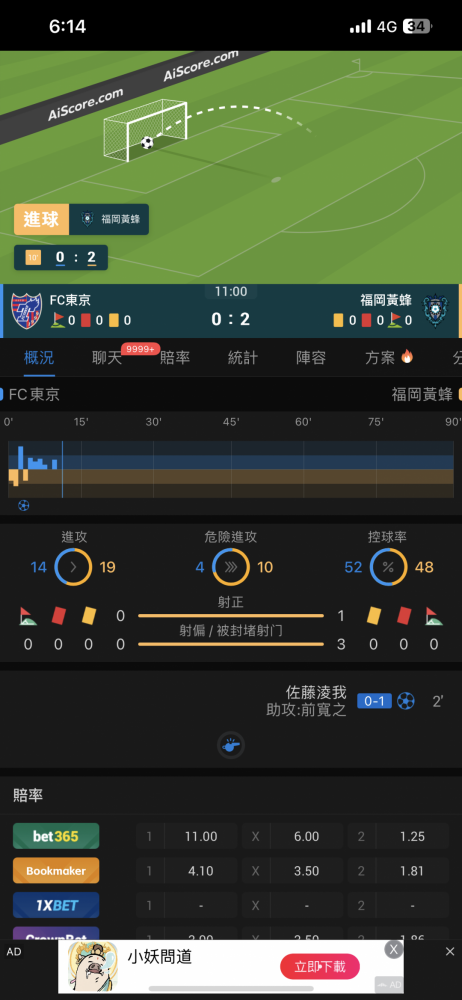Tap the 控球率 possession percent circle
The height and width of the screenshot is (1000, 462).
tap(389, 566)
